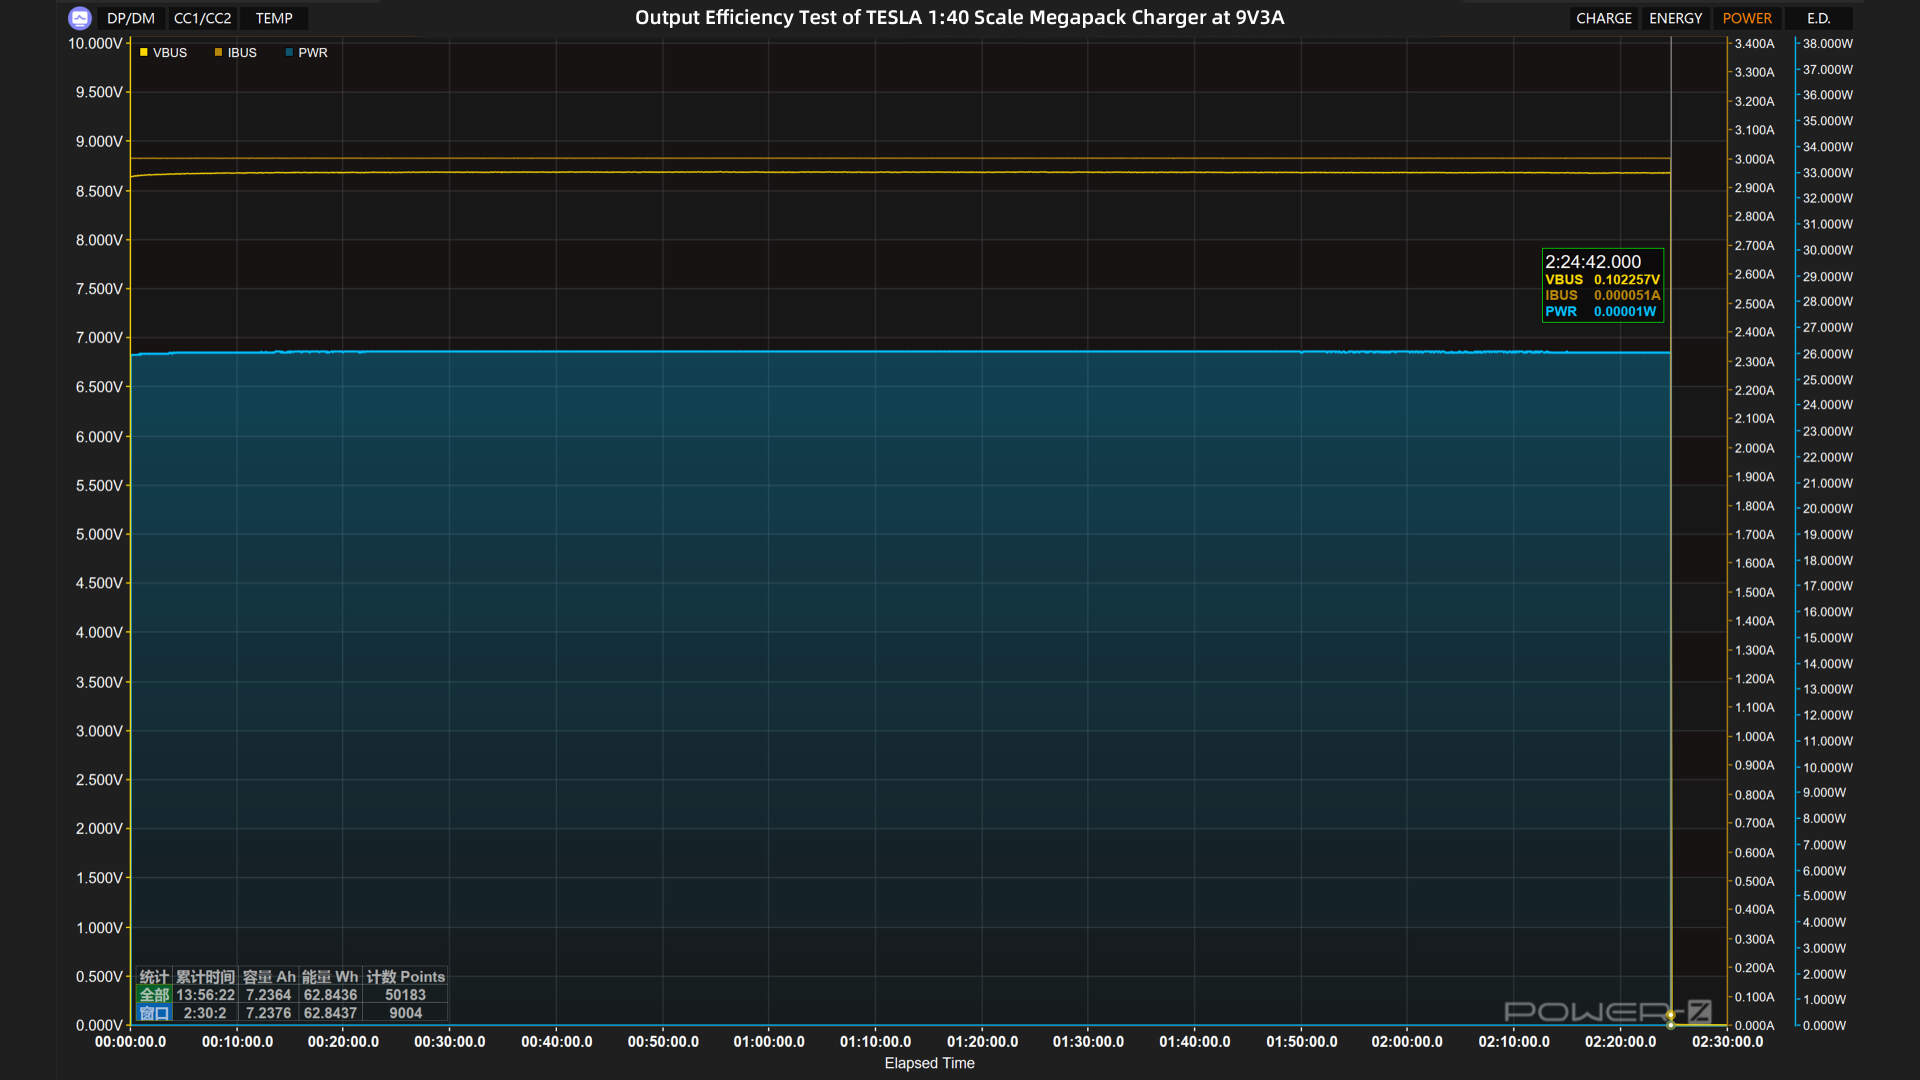Click the yellow VBUS legend color square
This screenshot has width=1920, height=1080.
144,53
